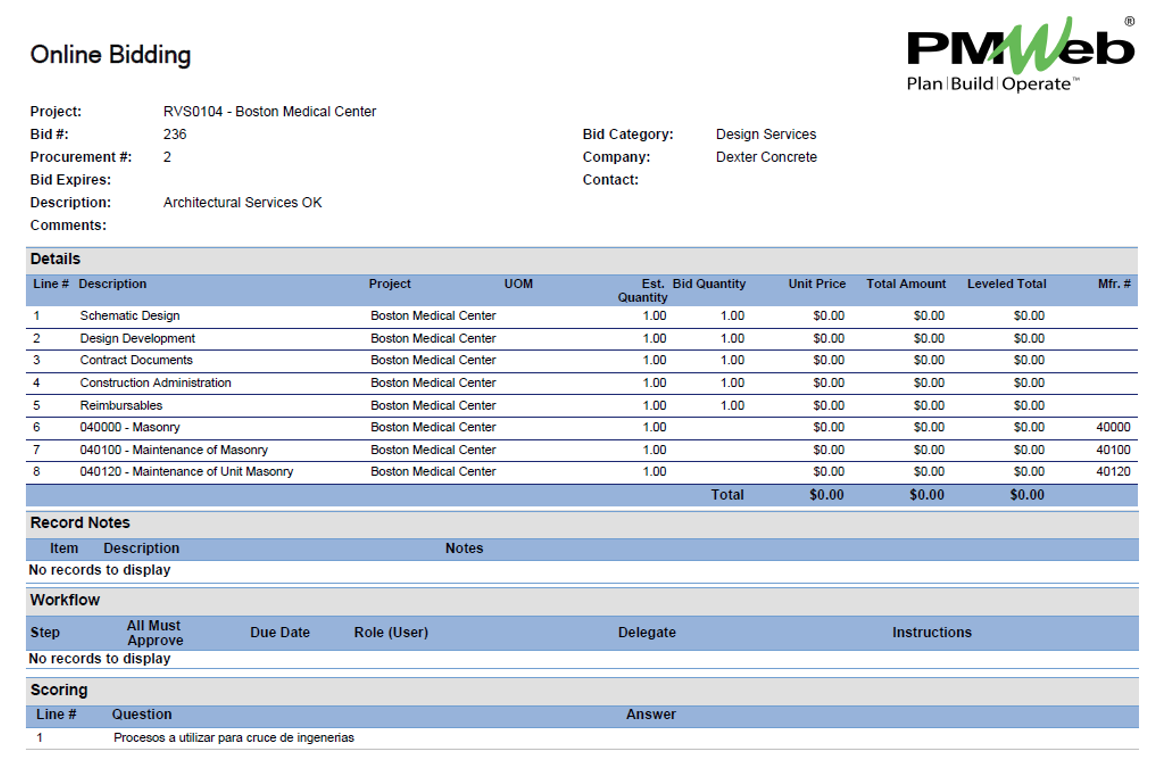Click the 'Notes' column header
The image size is (1165, 771).
(464, 548)
